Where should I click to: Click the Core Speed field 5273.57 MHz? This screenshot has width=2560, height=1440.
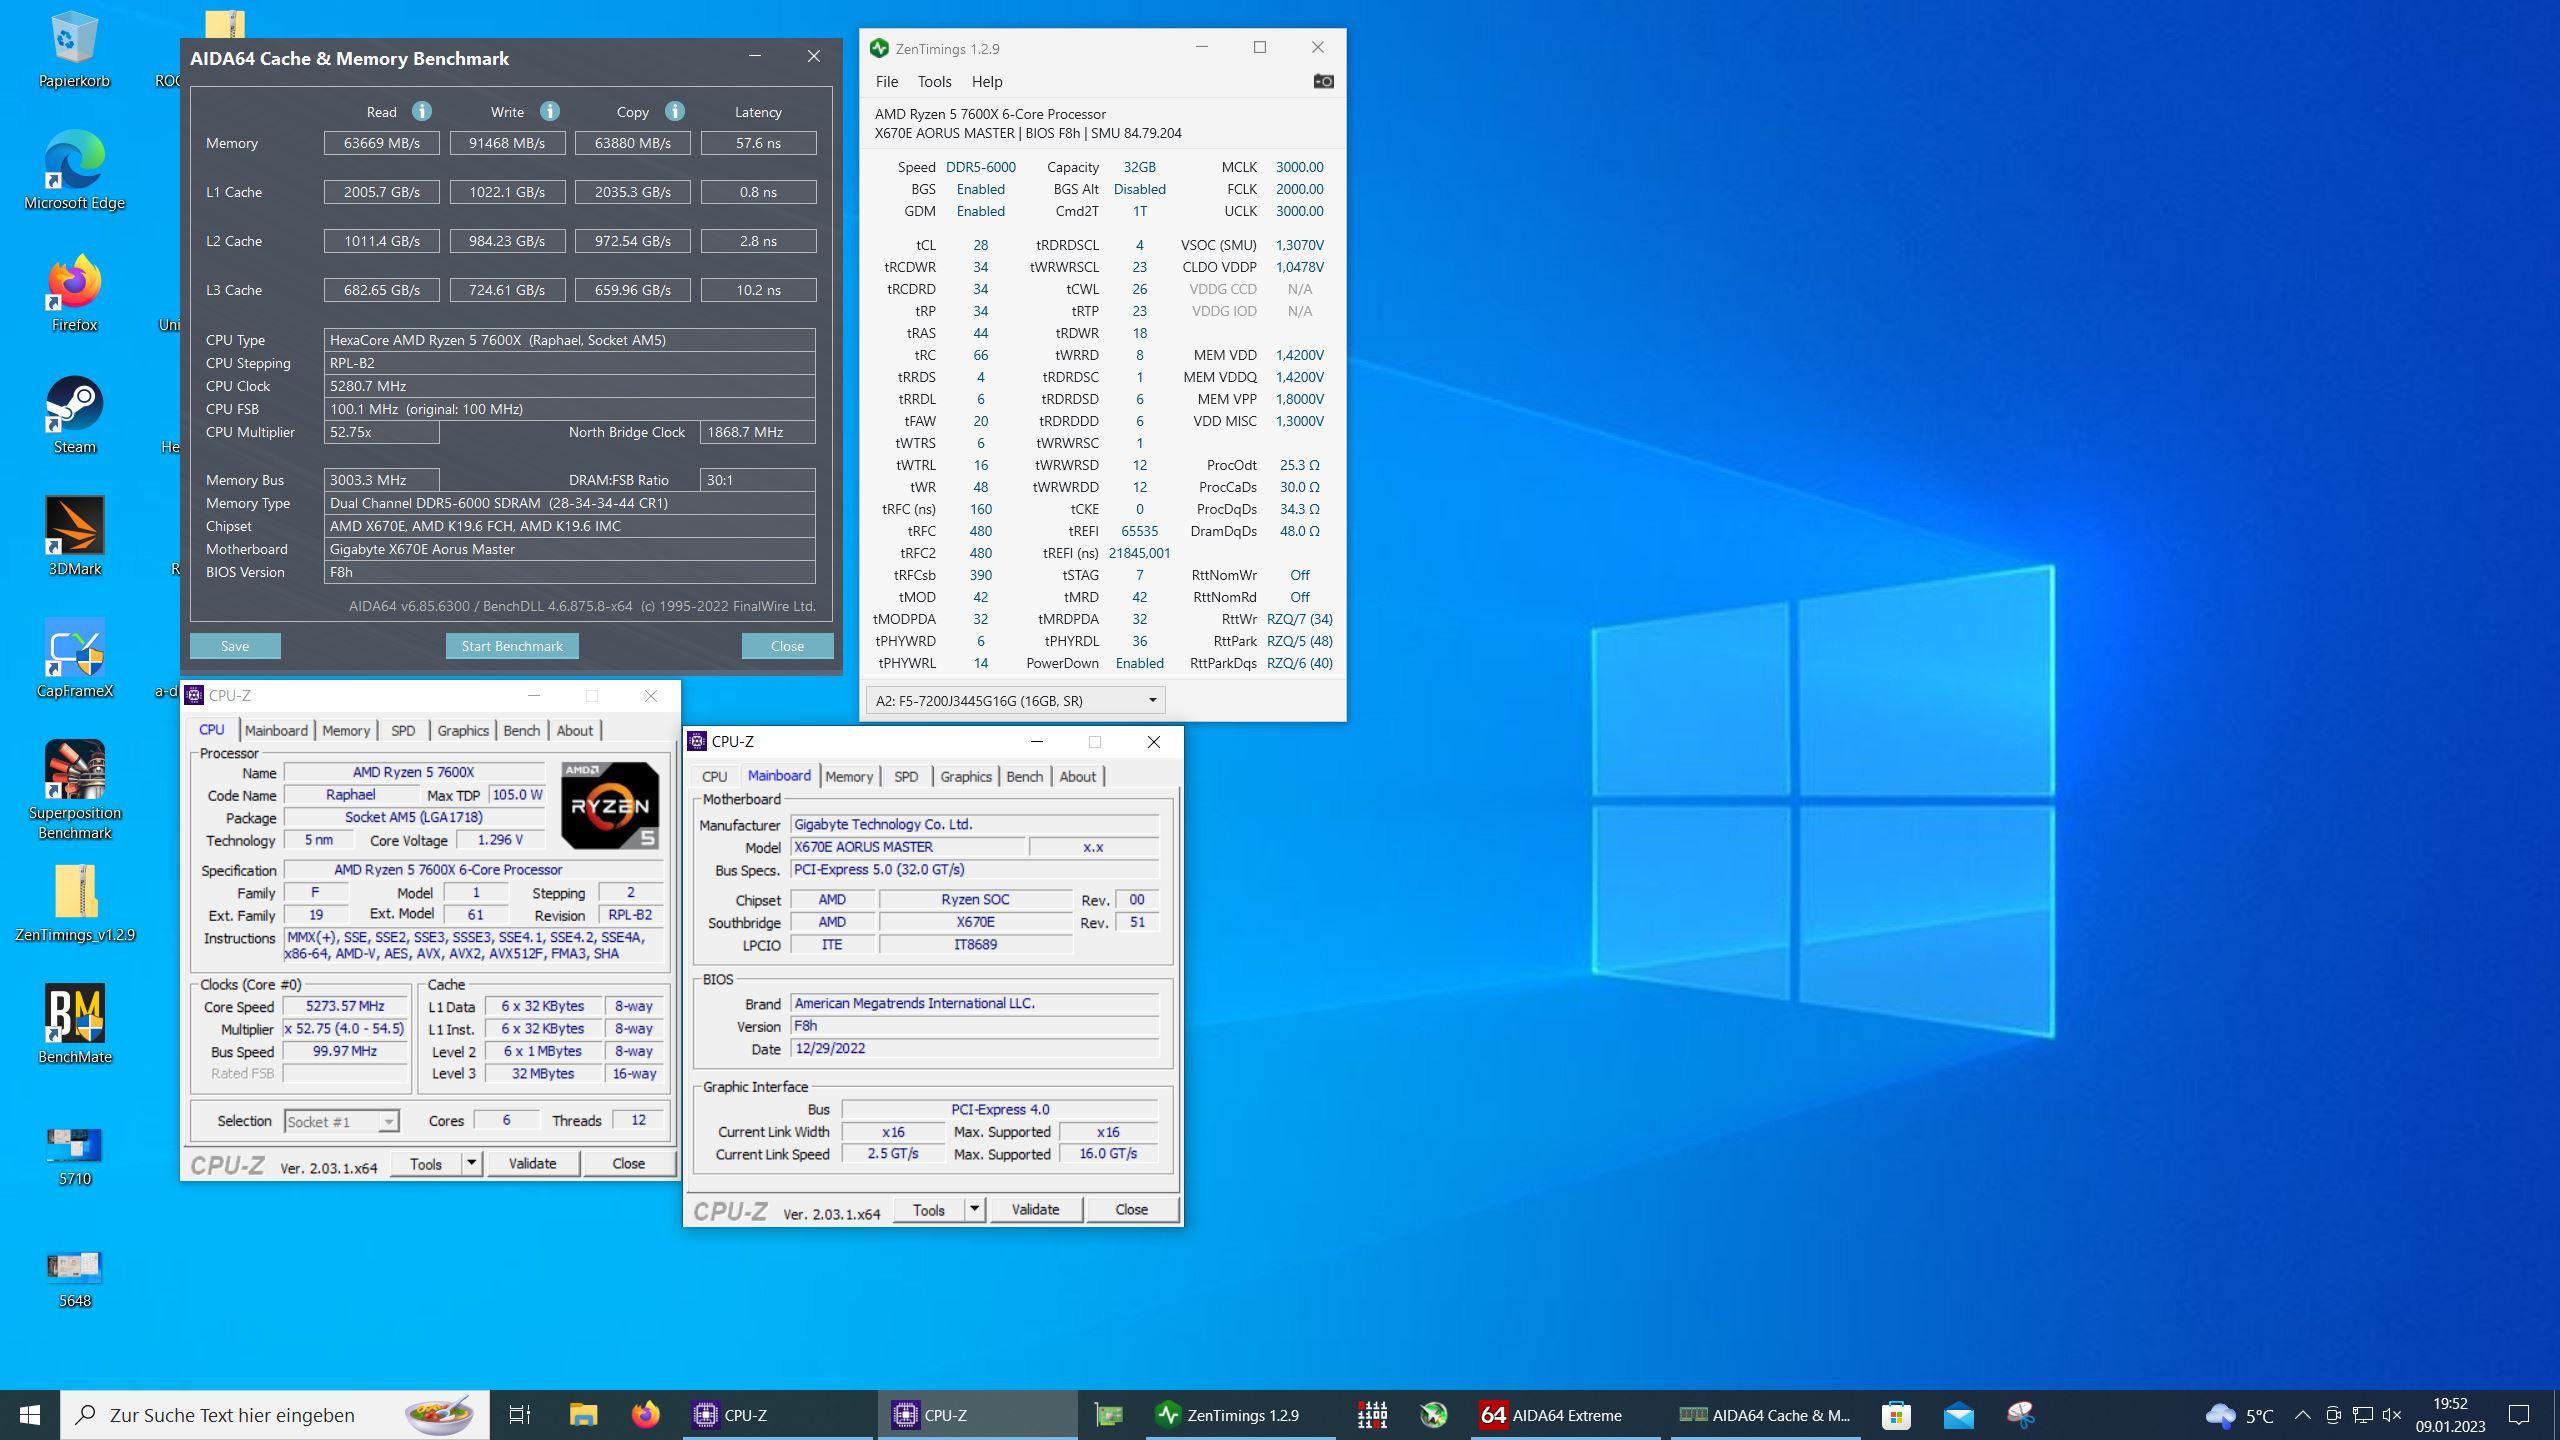point(345,1006)
